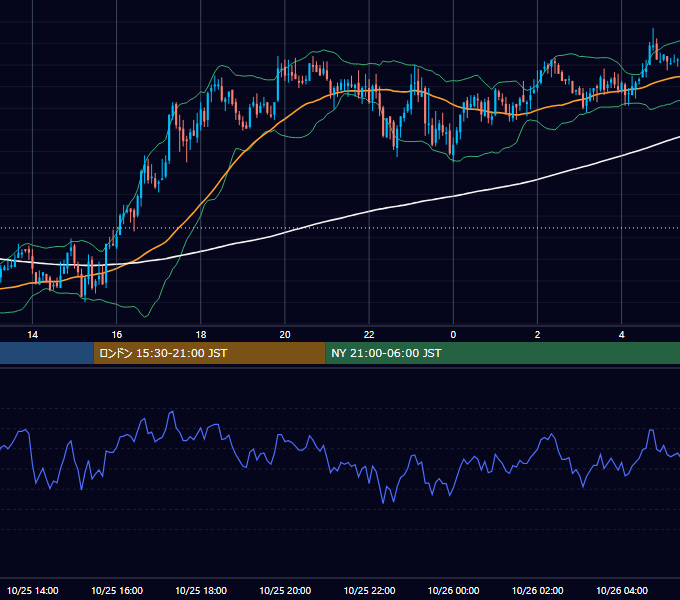
Task: Click the 10/25 22:00 date label
Action: 369,590
